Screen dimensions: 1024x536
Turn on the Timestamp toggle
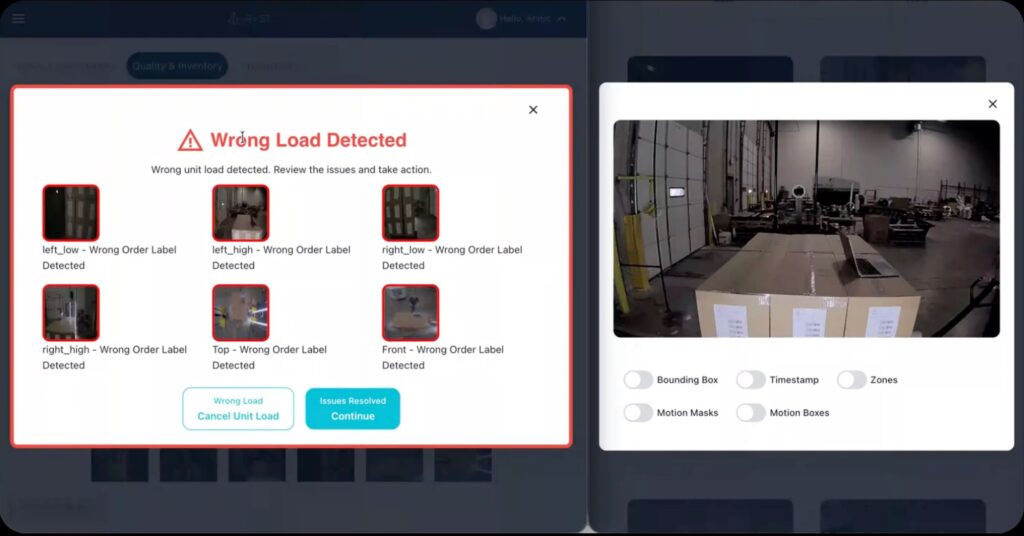tap(751, 380)
